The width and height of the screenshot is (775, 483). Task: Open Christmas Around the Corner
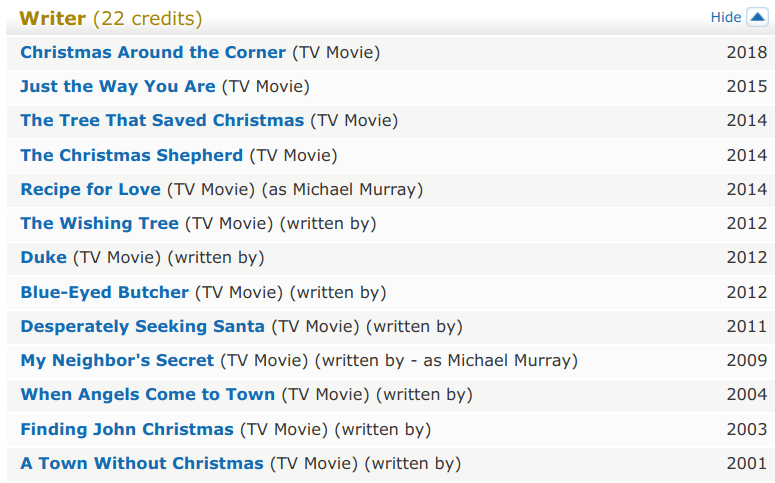[153, 52]
